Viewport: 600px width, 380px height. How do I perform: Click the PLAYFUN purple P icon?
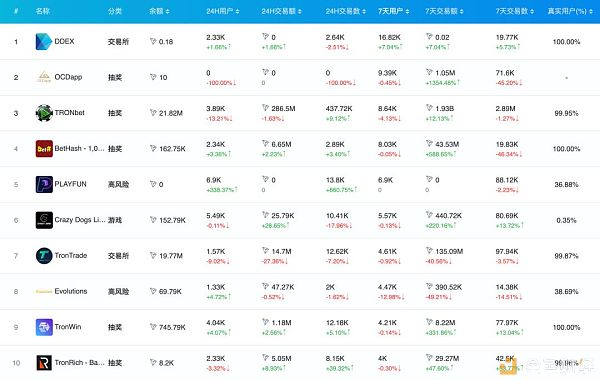[x=44, y=184]
